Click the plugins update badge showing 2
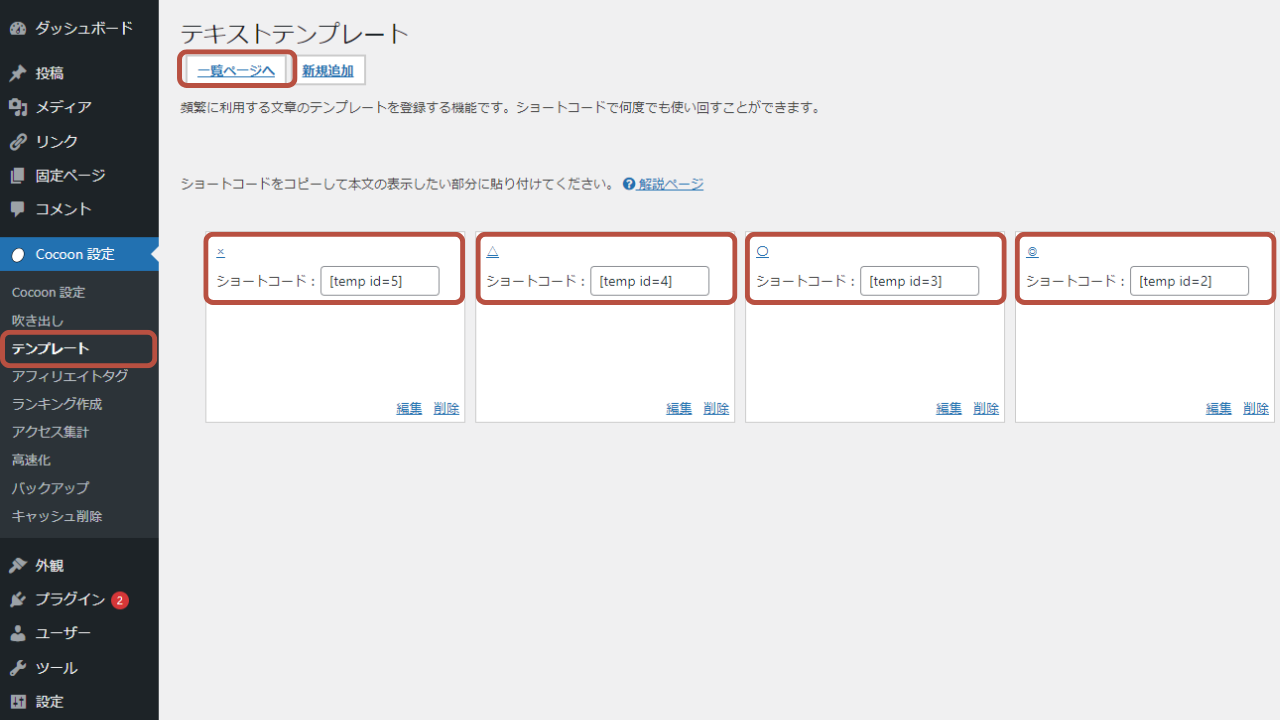This screenshot has height=720, width=1280. (120, 600)
